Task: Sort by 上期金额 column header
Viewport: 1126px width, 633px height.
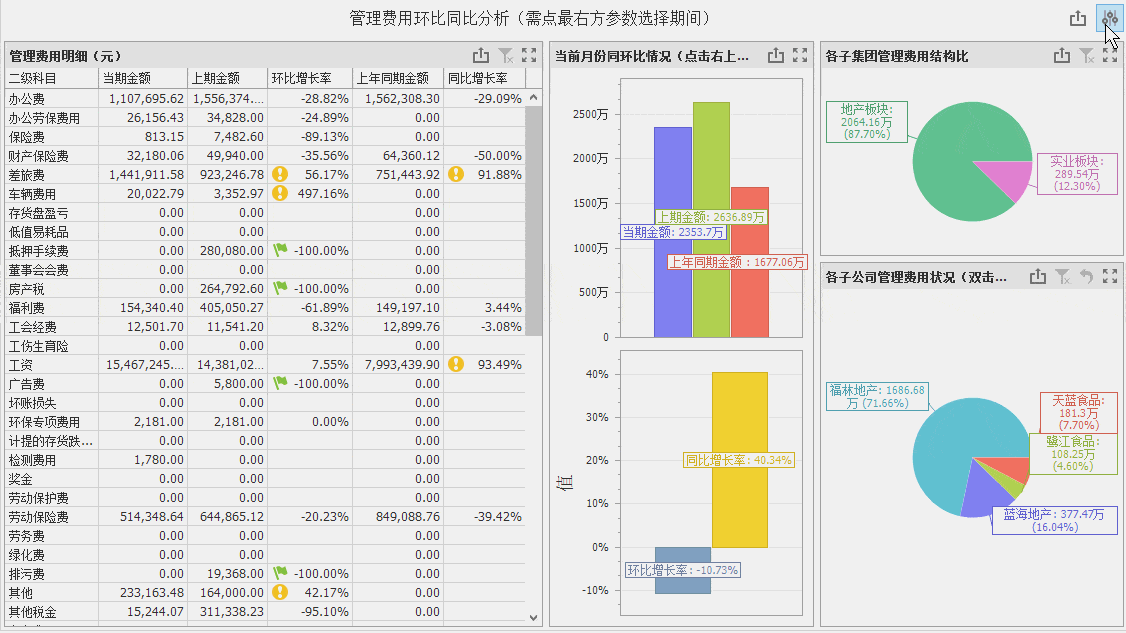Action: coord(227,78)
